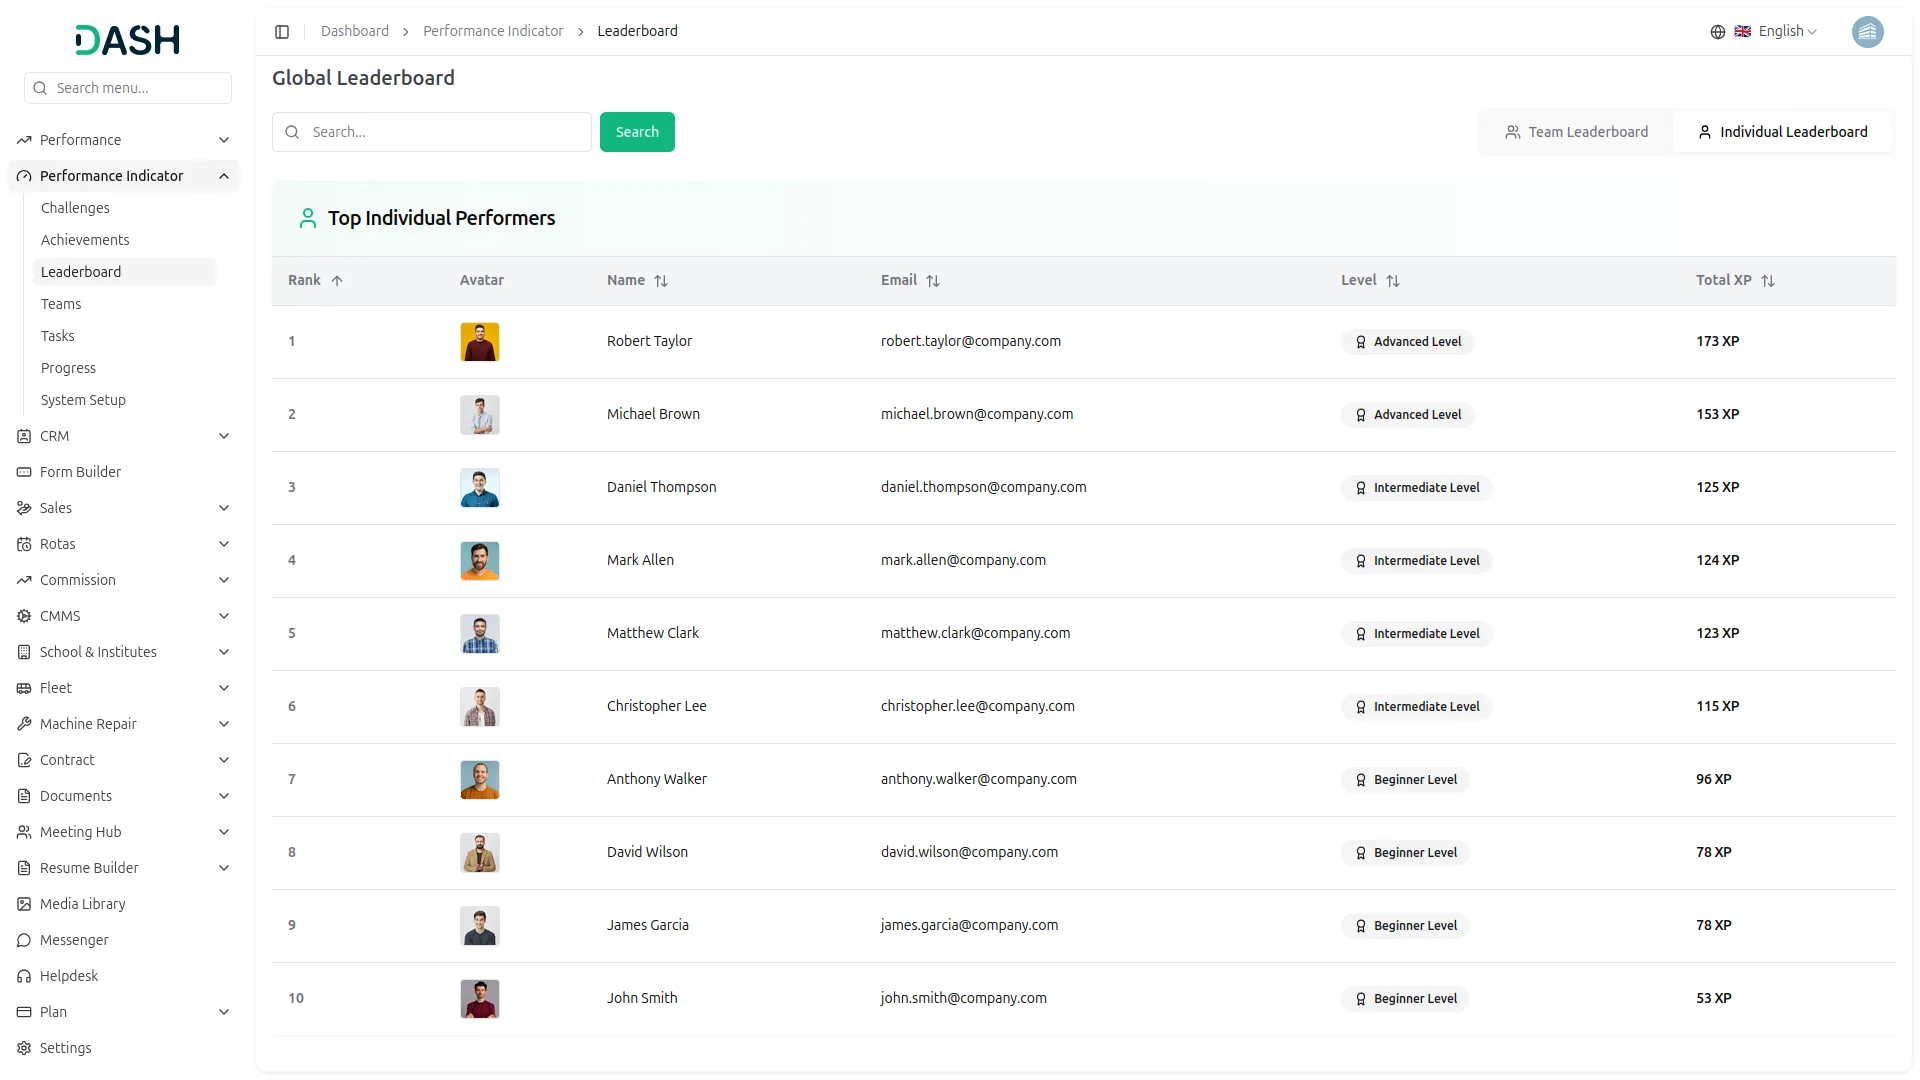Image resolution: width=1920 pixels, height=1080 pixels.
Task: Click the DASH logo
Action: (128, 40)
